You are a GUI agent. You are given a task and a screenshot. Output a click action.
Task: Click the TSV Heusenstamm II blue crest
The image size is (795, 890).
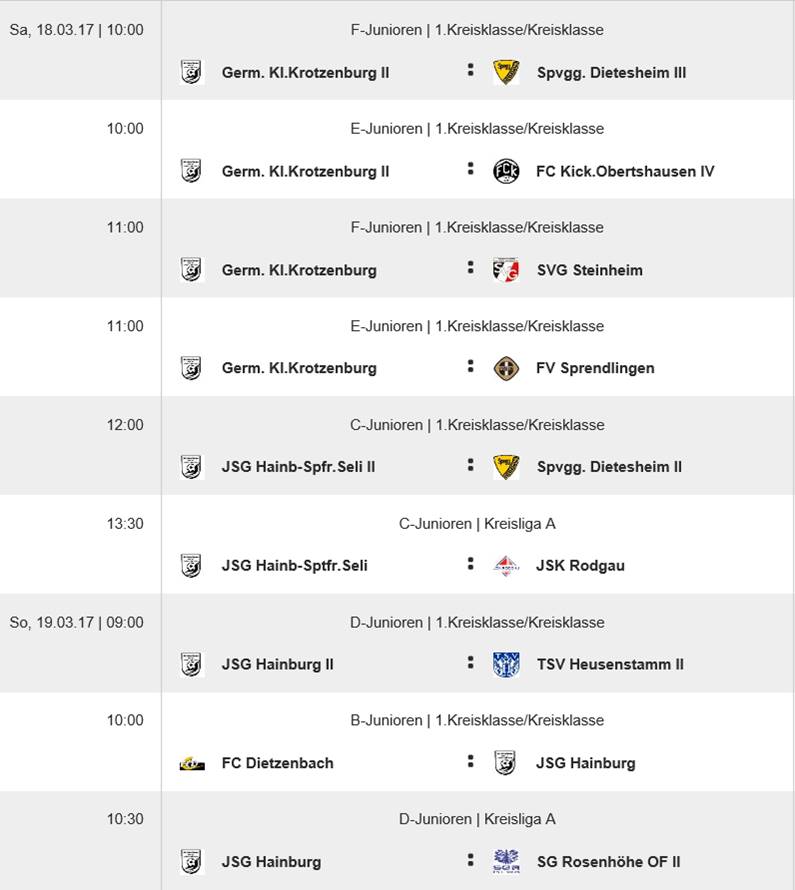(x=506, y=665)
